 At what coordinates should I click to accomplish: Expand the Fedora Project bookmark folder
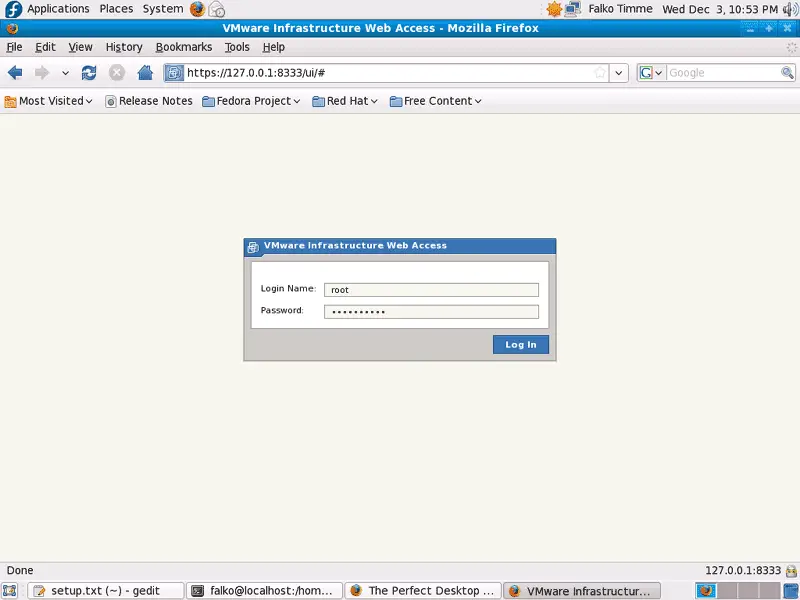tap(251, 101)
